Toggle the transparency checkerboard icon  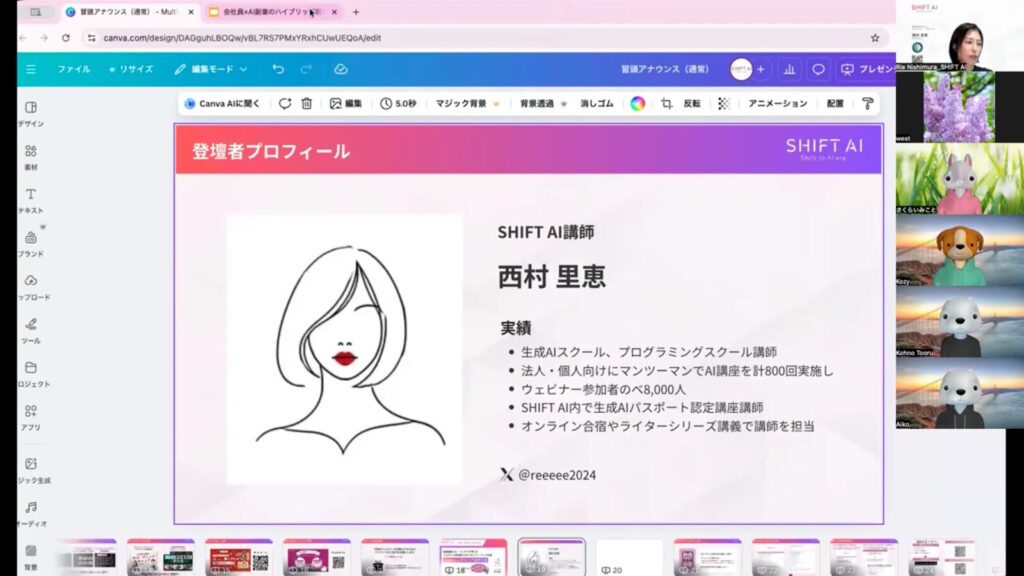(724, 103)
